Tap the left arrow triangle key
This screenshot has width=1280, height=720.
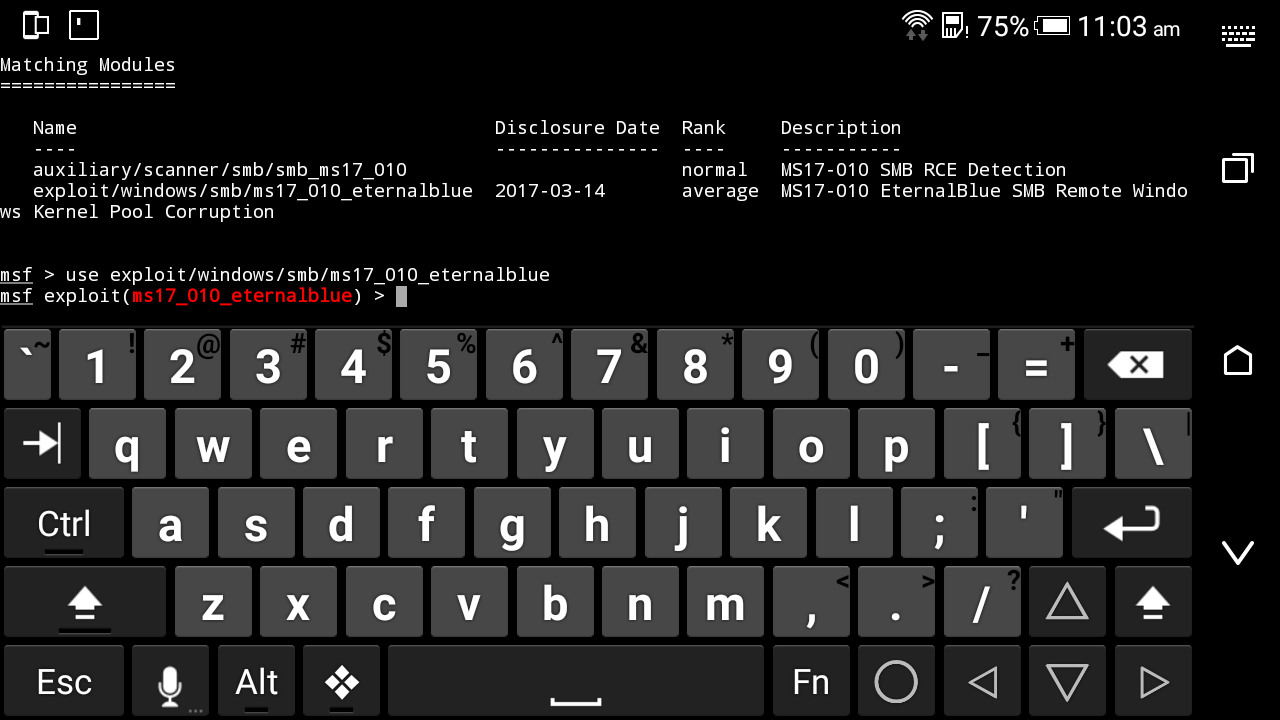click(982, 681)
